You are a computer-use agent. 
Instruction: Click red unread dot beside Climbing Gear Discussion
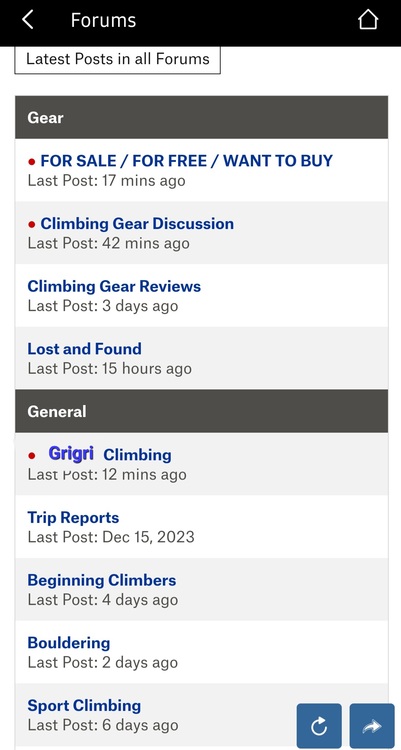tap(32, 224)
